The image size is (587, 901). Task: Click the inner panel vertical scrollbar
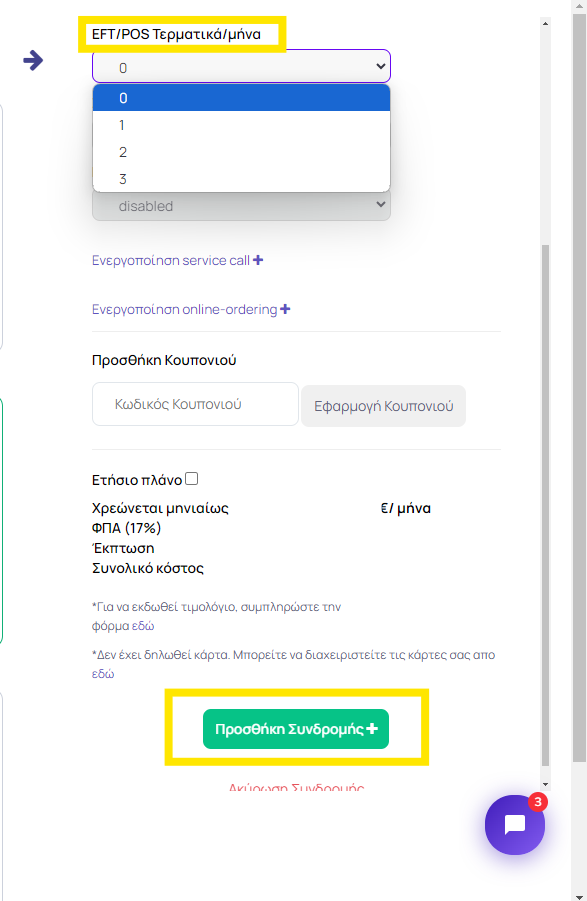click(545, 506)
